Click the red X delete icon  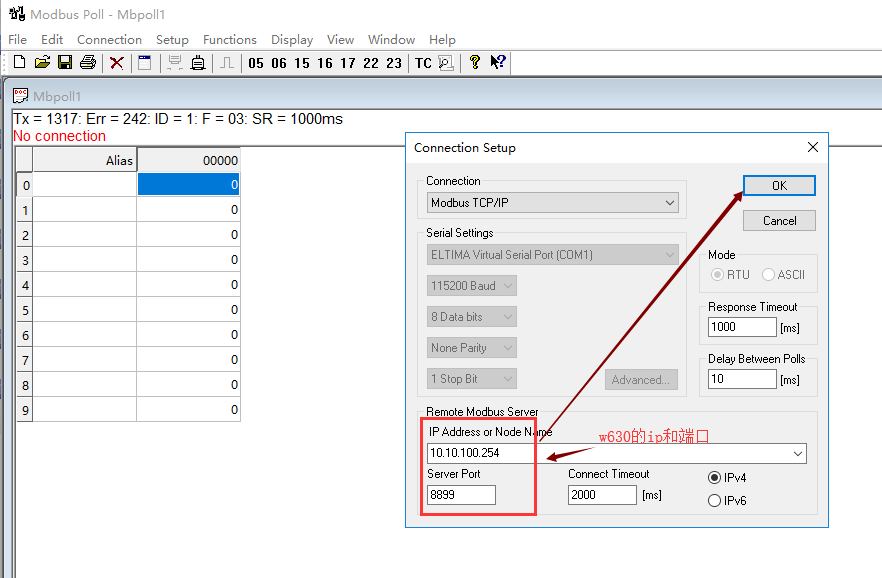pos(117,63)
